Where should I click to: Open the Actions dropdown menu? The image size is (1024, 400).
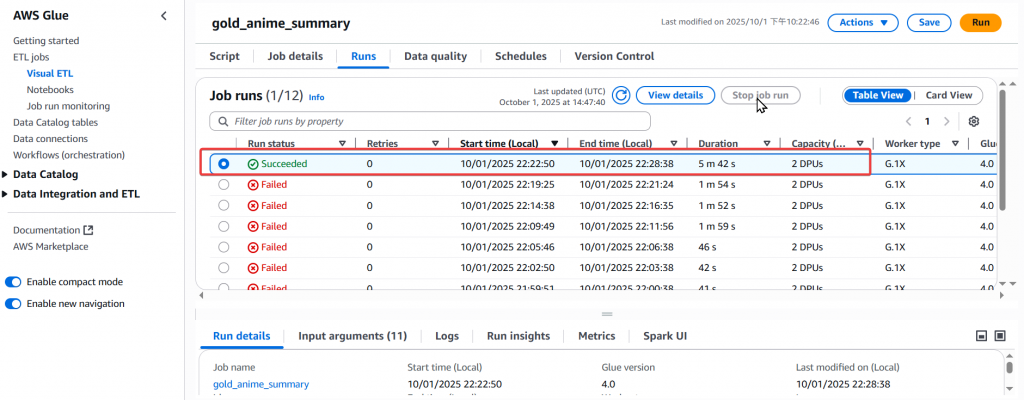863,22
